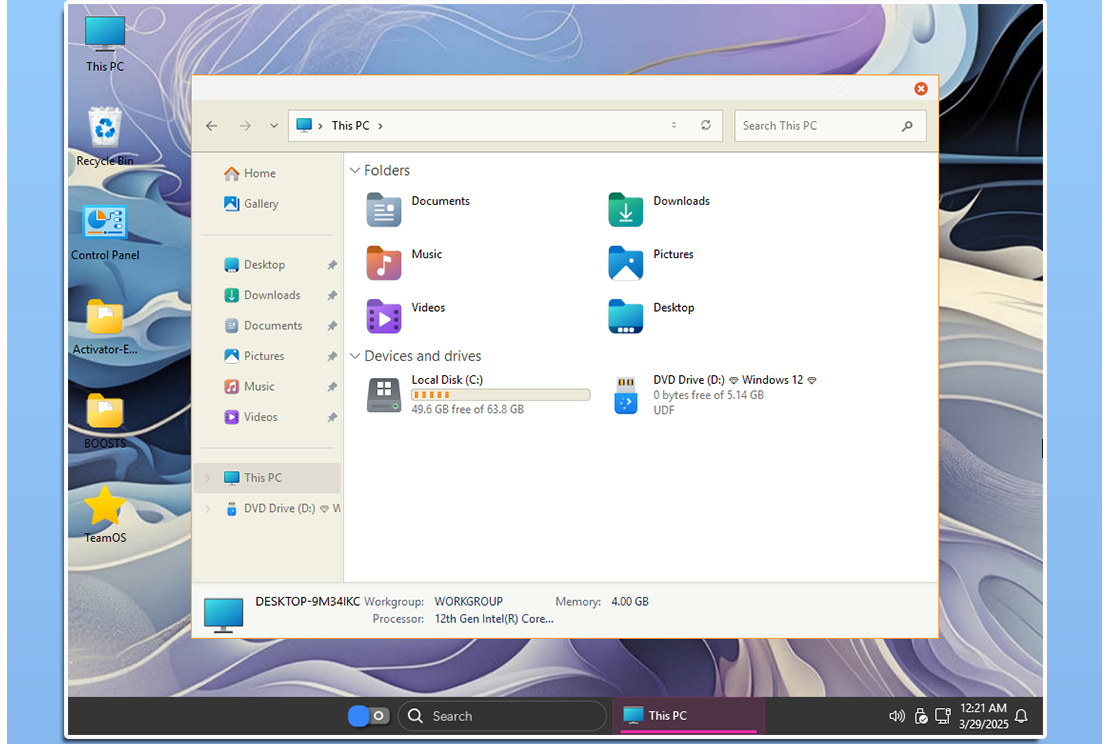The image size is (1110, 744).
Task: Open the Downloads folder in main pane
Action: 626,210
